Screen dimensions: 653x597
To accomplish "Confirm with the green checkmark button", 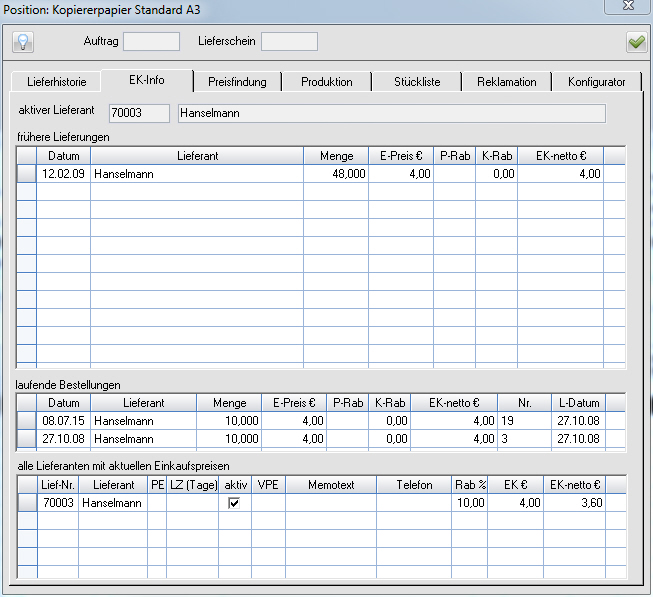I will point(636,42).
